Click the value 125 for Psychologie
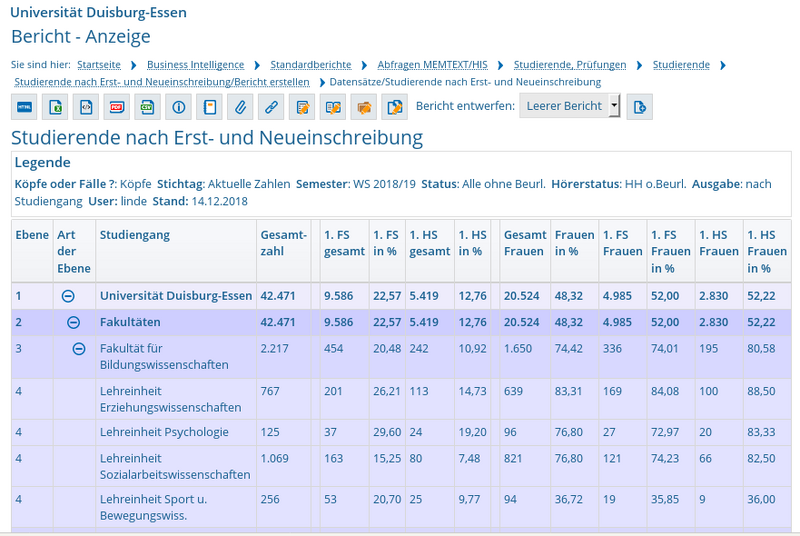Viewport: 800px width, 536px height. [270, 432]
